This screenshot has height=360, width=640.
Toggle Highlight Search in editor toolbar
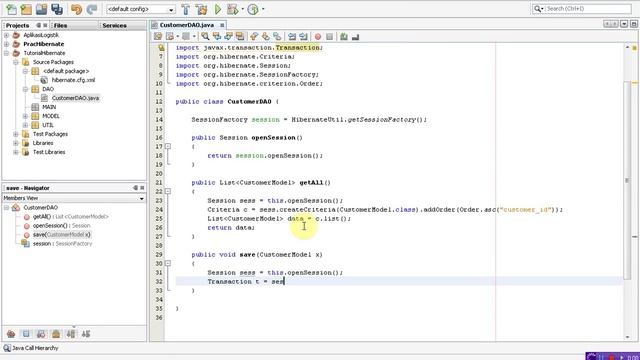240,37
